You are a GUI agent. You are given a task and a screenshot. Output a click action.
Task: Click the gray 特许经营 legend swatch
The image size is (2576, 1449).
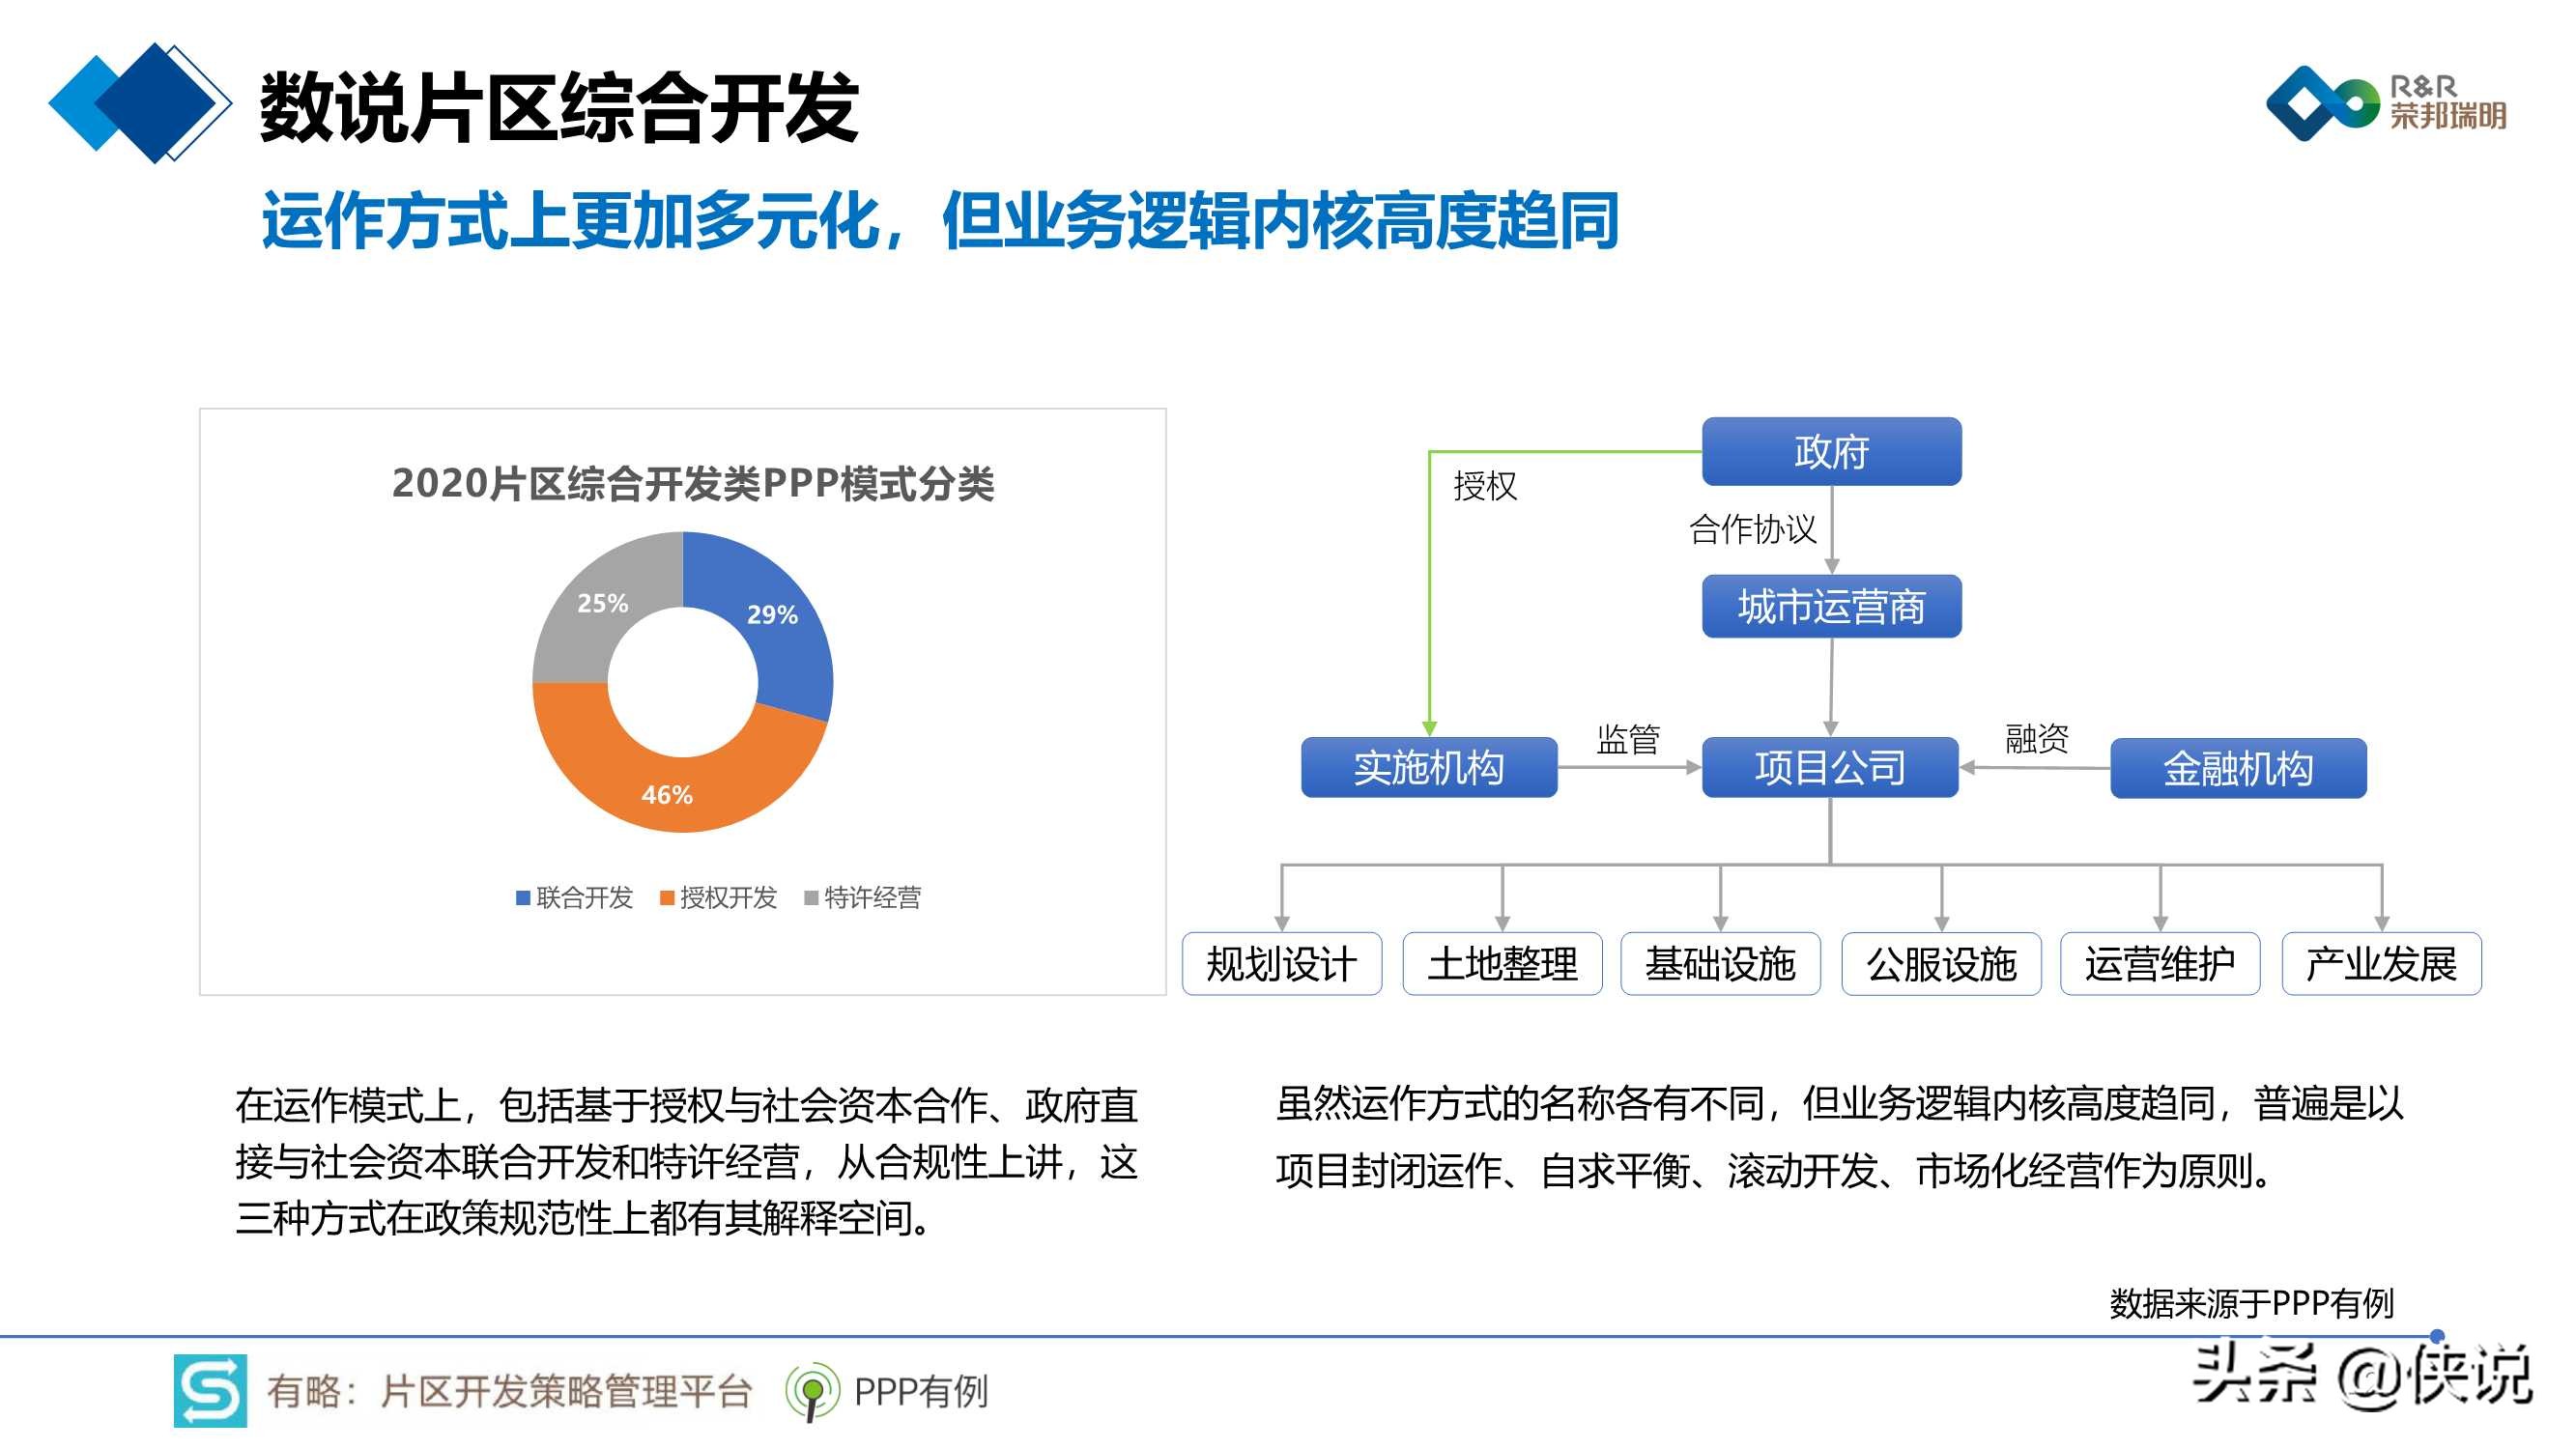pos(811,898)
